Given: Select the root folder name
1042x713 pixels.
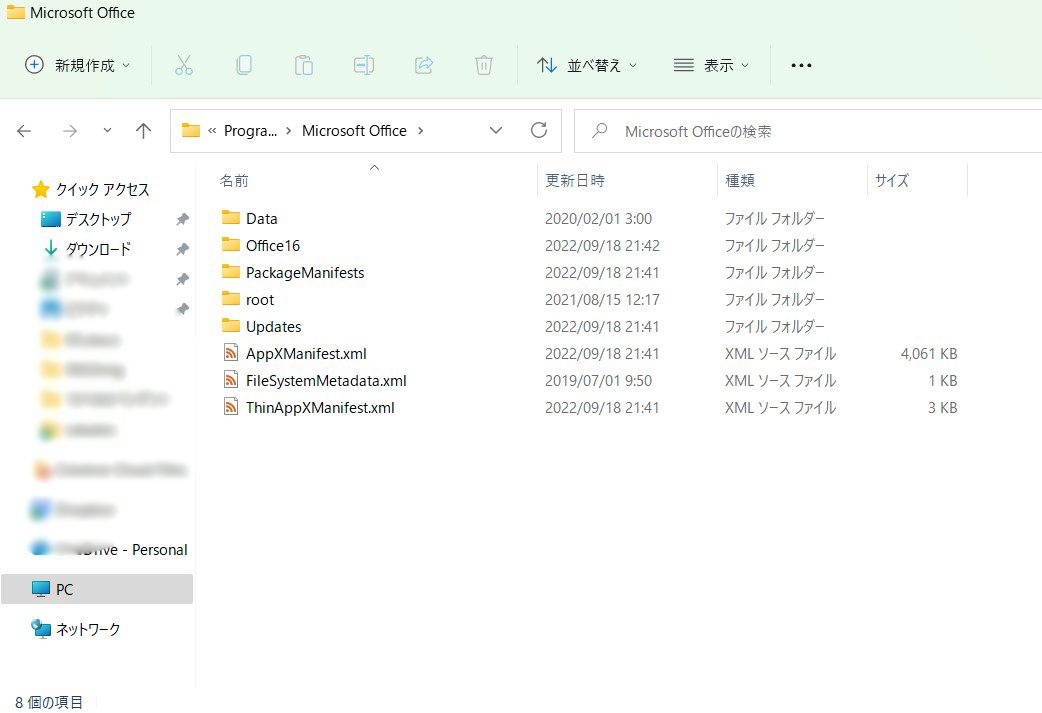Looking at the screenshot, I should pos(260,300).
